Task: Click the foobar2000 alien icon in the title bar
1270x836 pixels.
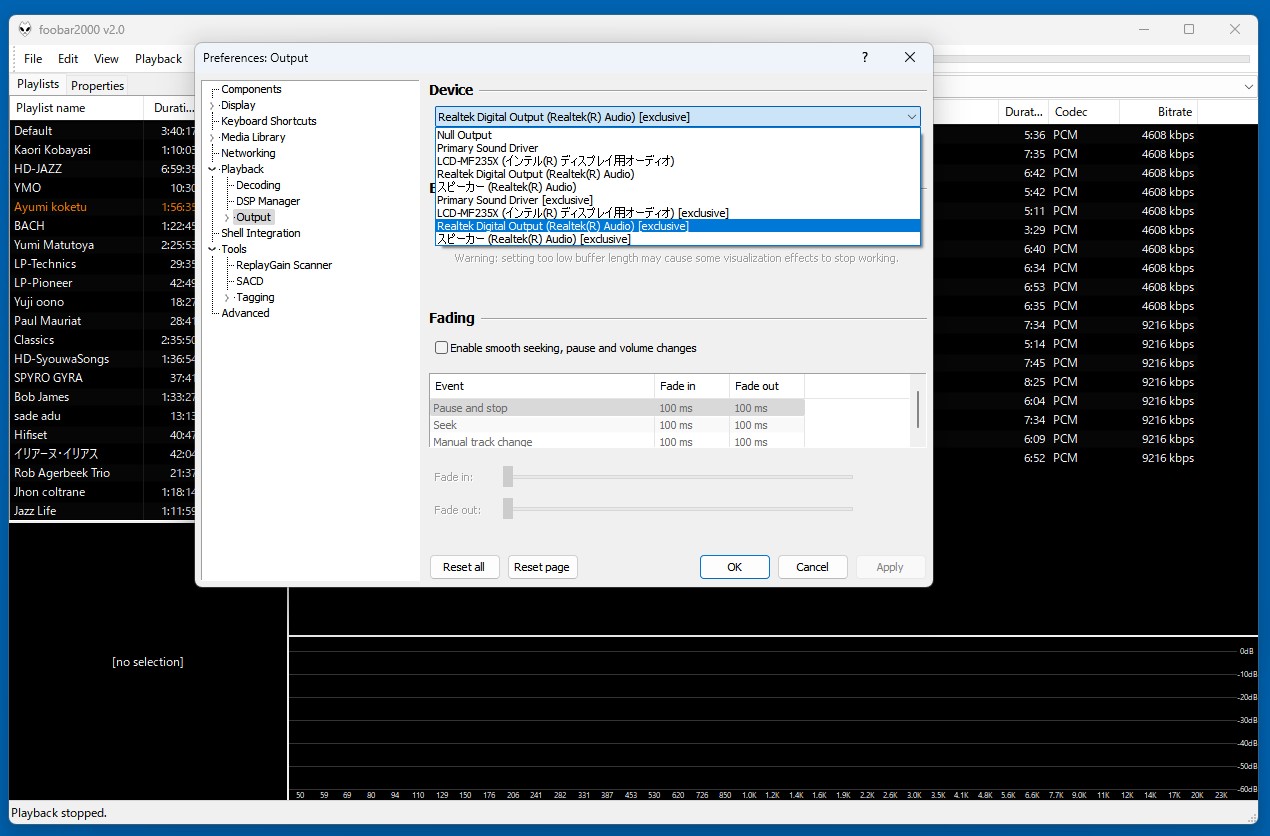Action: click(x=25, y=29)
